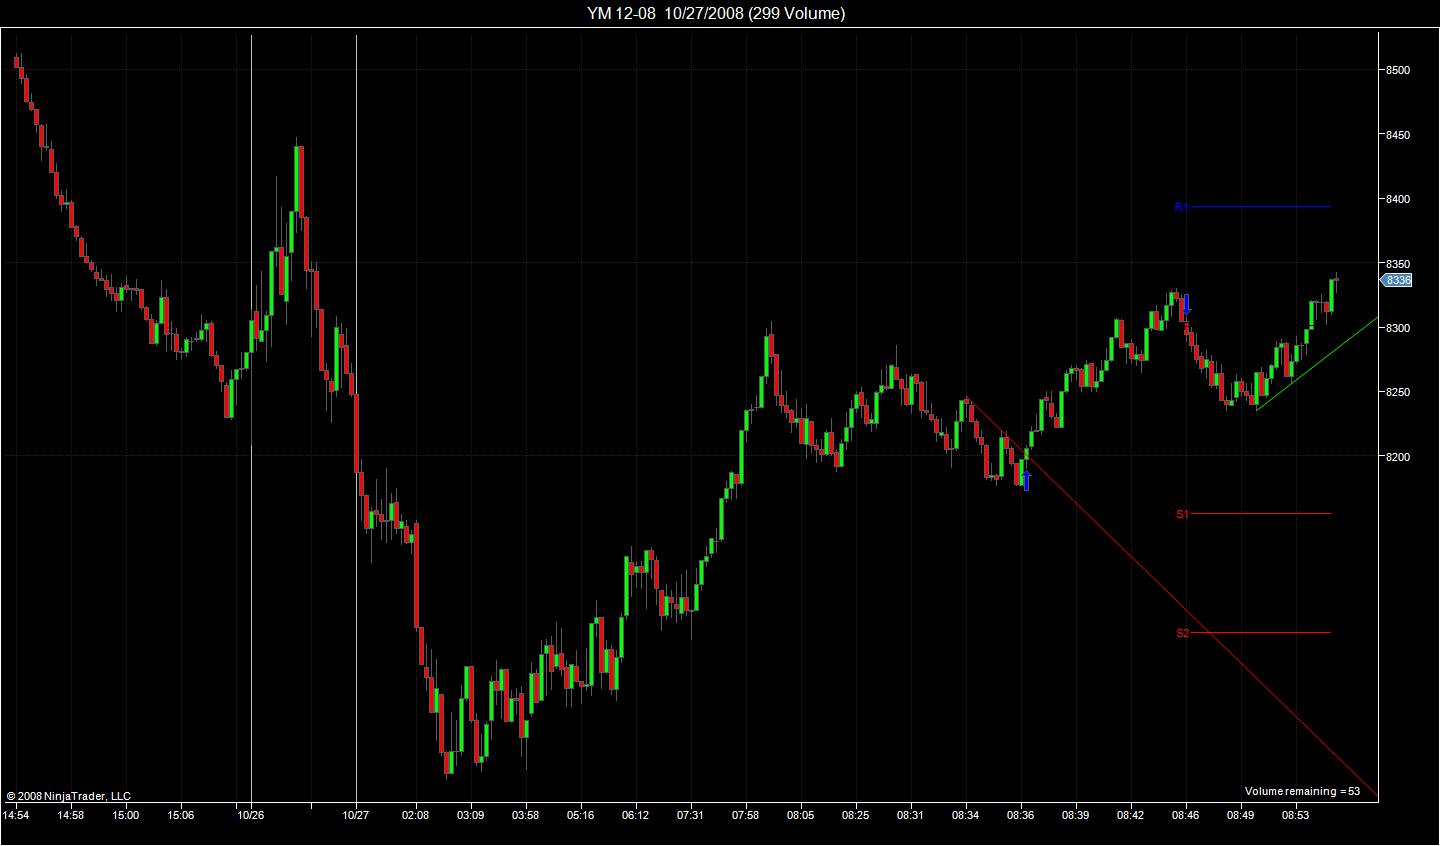Select the S2 support level label
Image resolution: width=1440 pixels, height=846 pixels.
pyautogui.click(x=1182, y=633)
